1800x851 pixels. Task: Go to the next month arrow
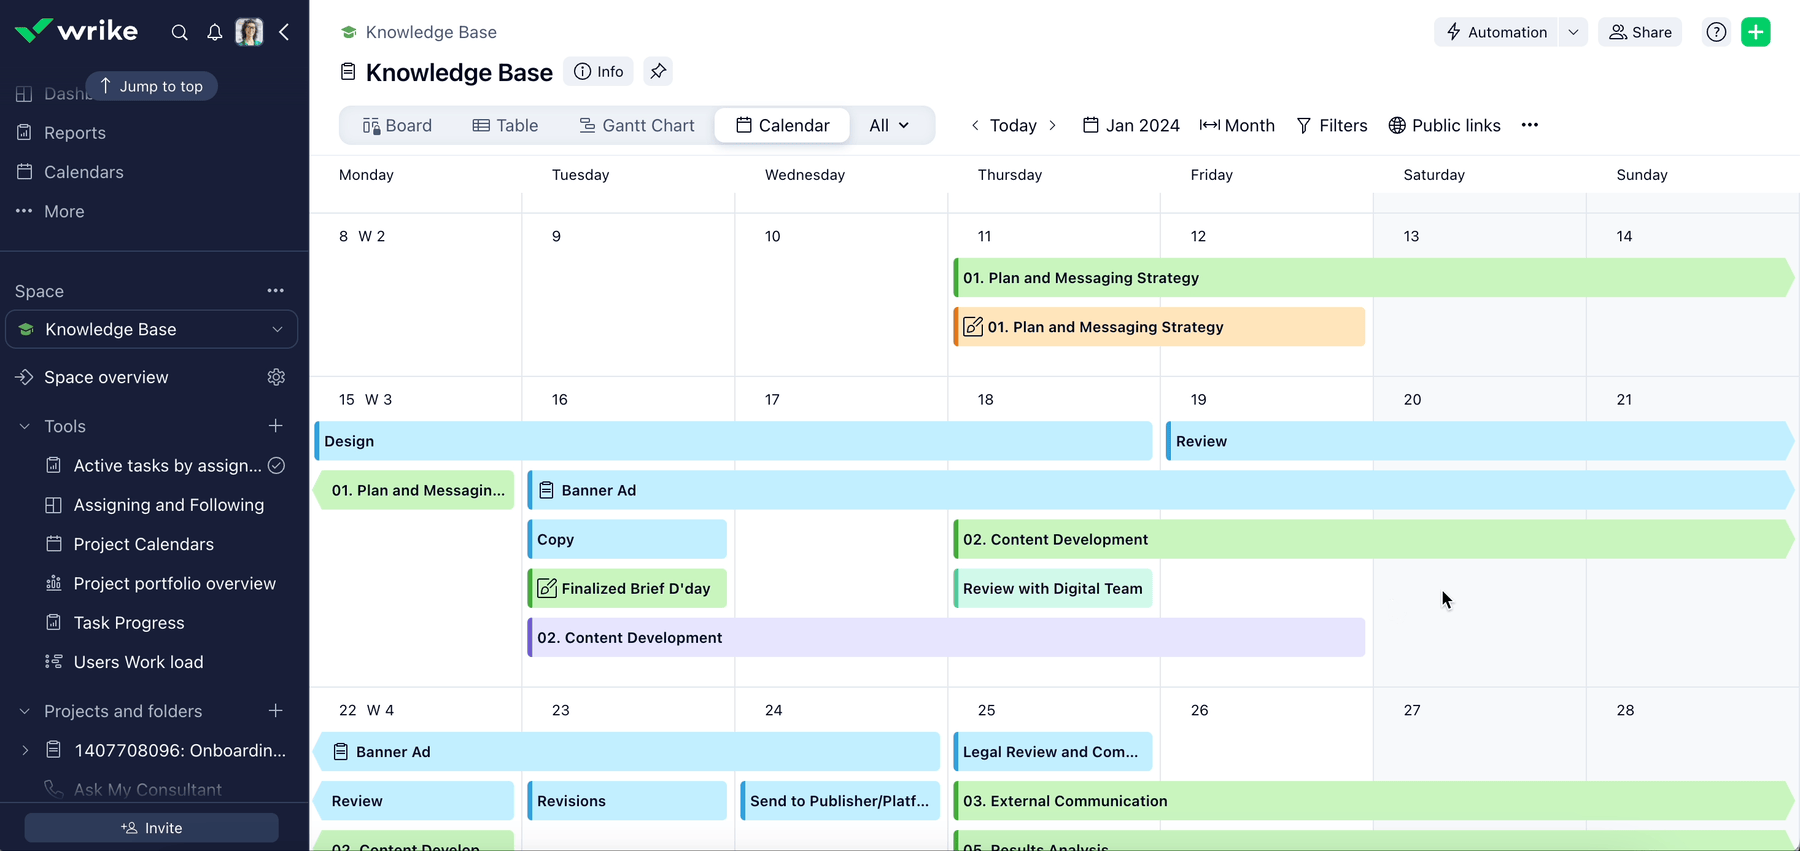click(x=1052, y=125)
